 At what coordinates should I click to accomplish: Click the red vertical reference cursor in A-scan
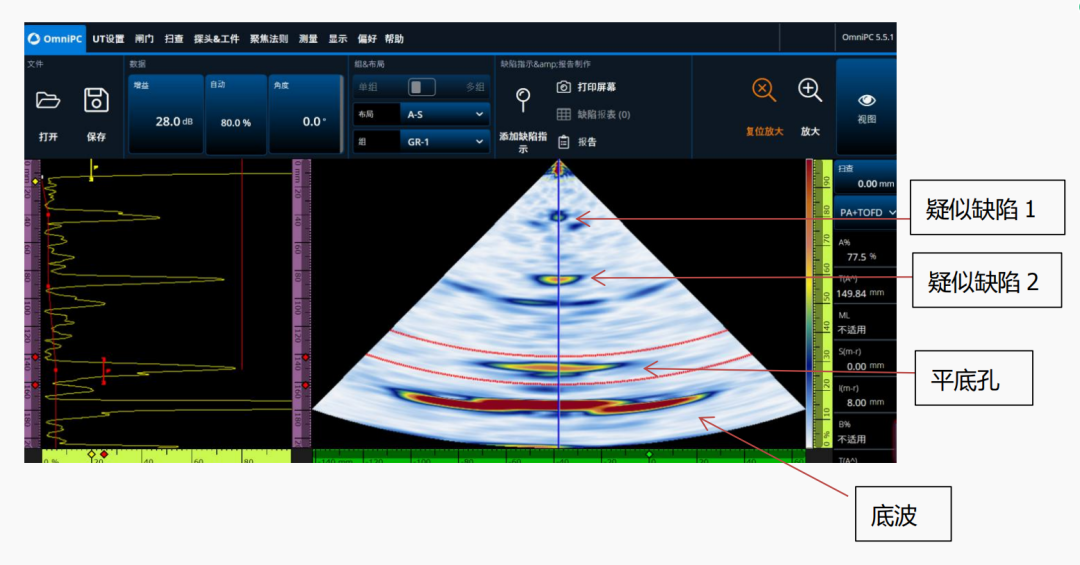pyautogui.click(x=242, y=265)
